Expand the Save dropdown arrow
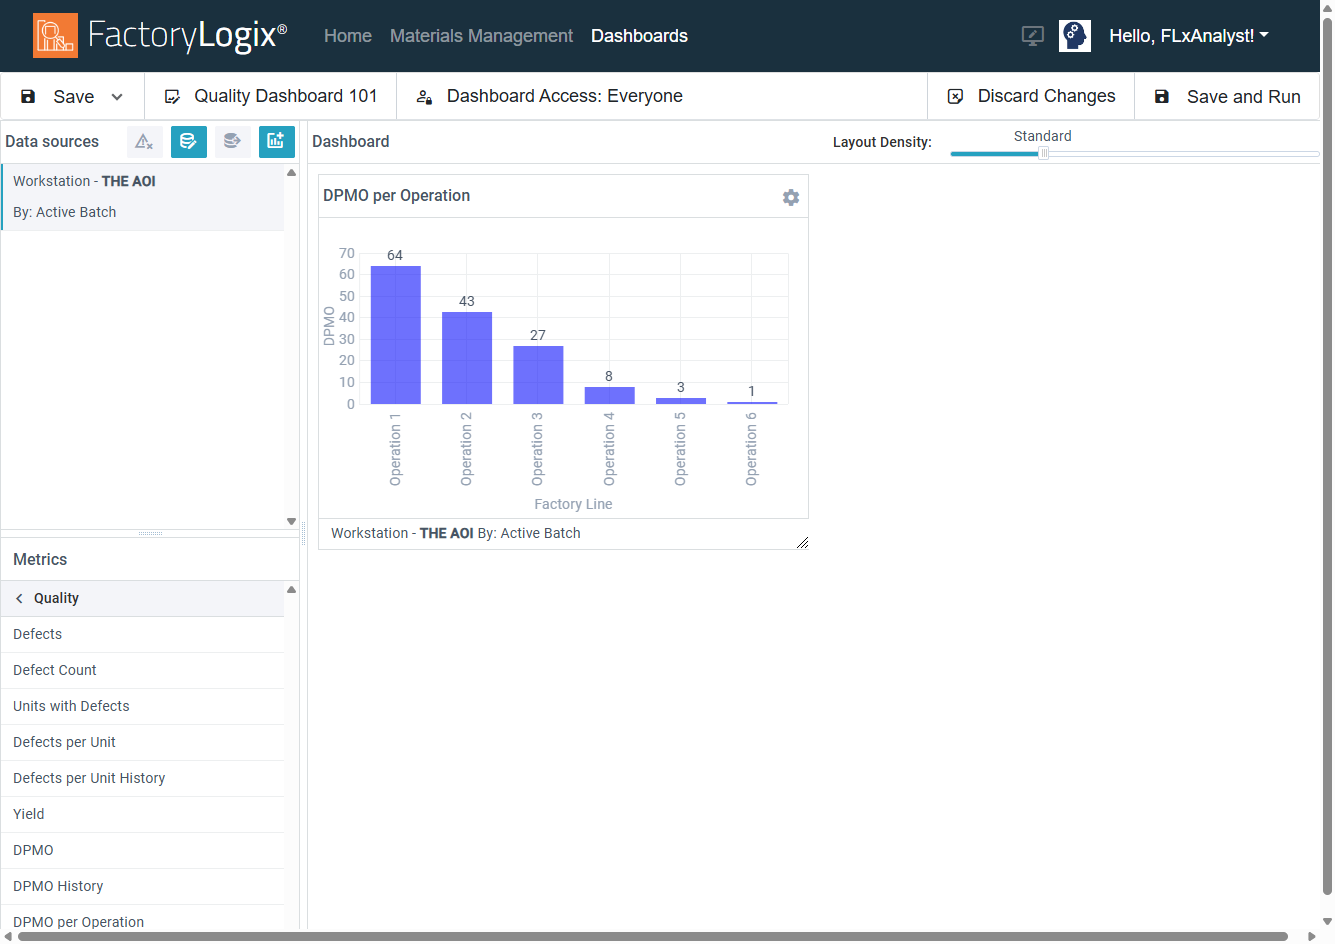The height and width of the screenshot is (944, 1335). [x=117, y=97]
